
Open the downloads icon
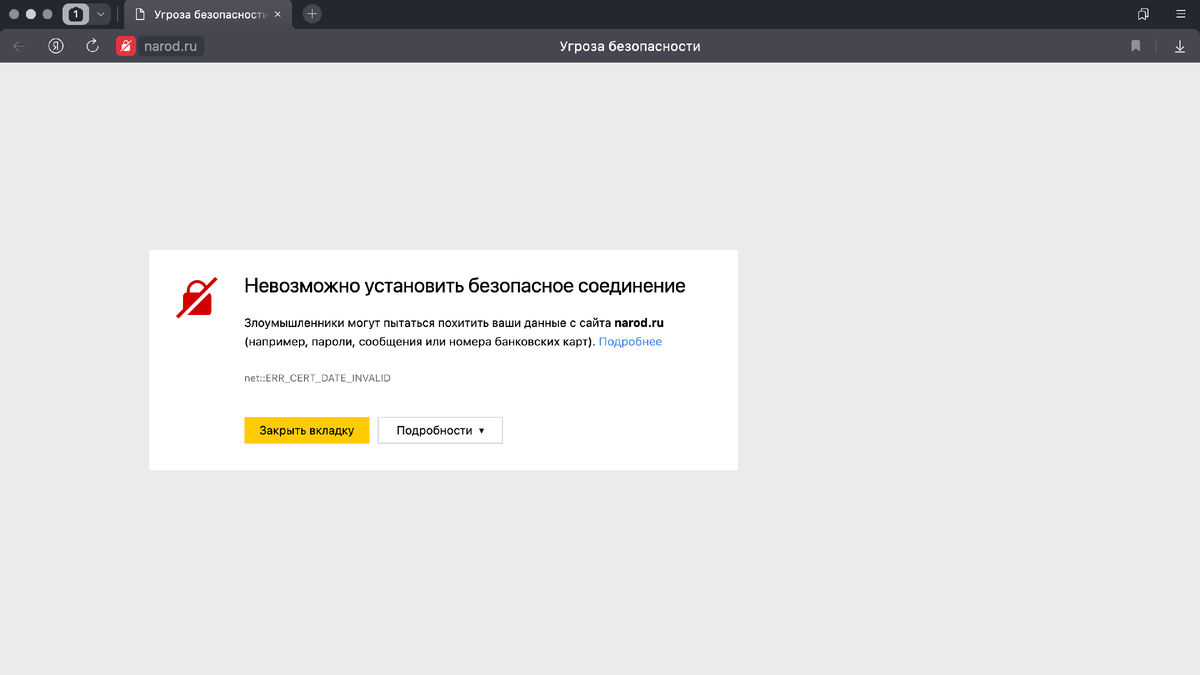click(x=1179, y=46)
